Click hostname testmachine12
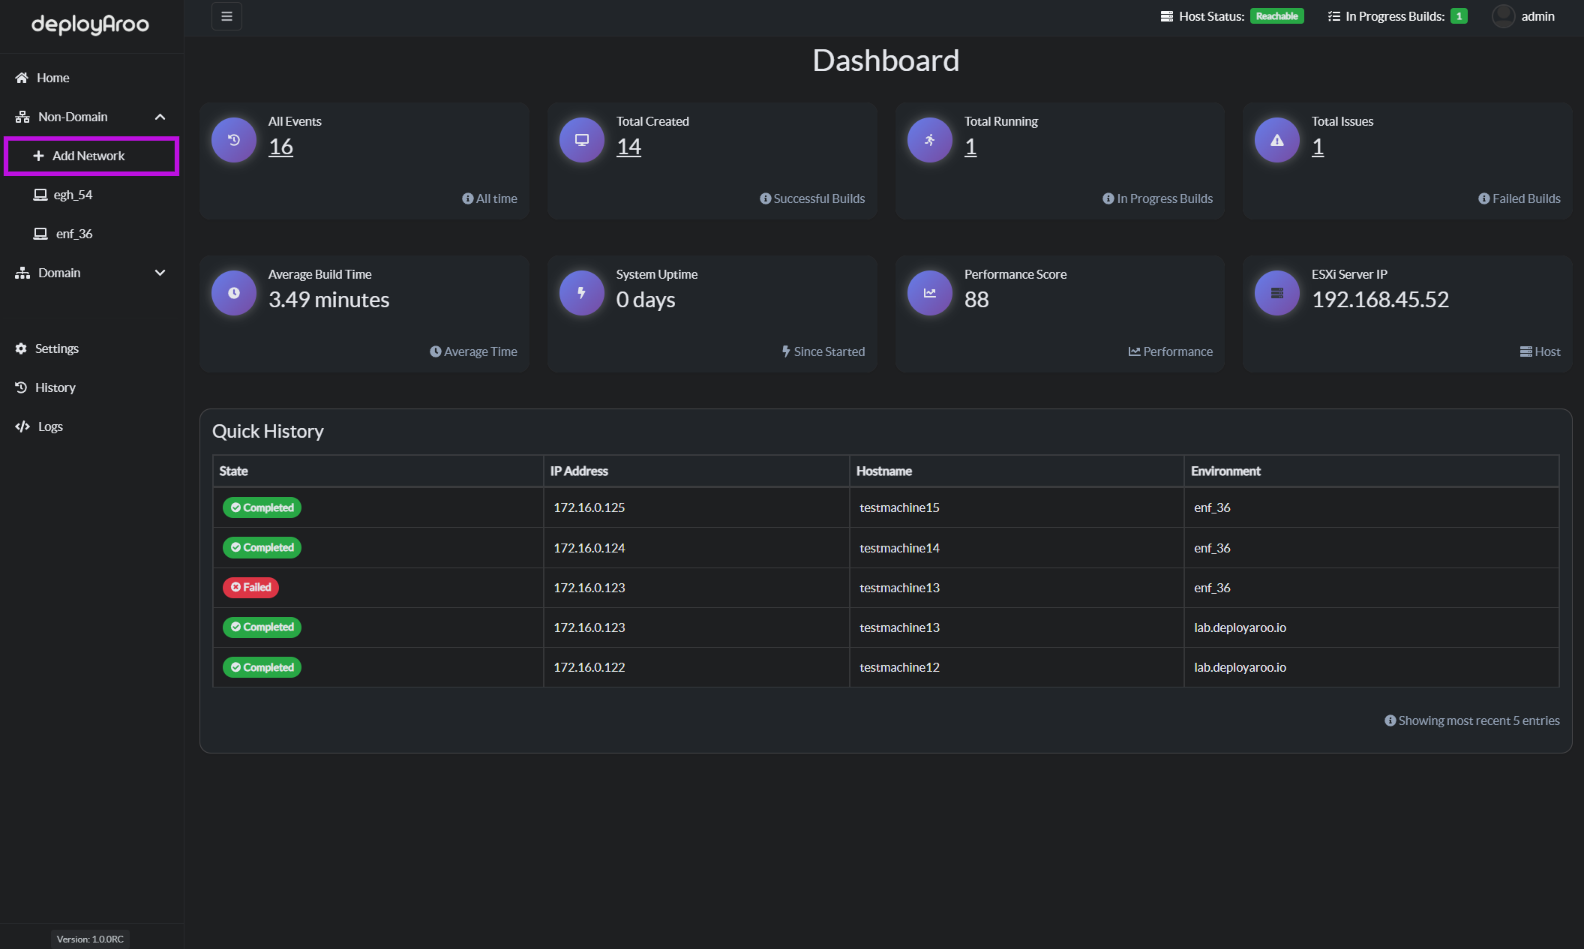The image size is (1584, 949). (900, 668)
